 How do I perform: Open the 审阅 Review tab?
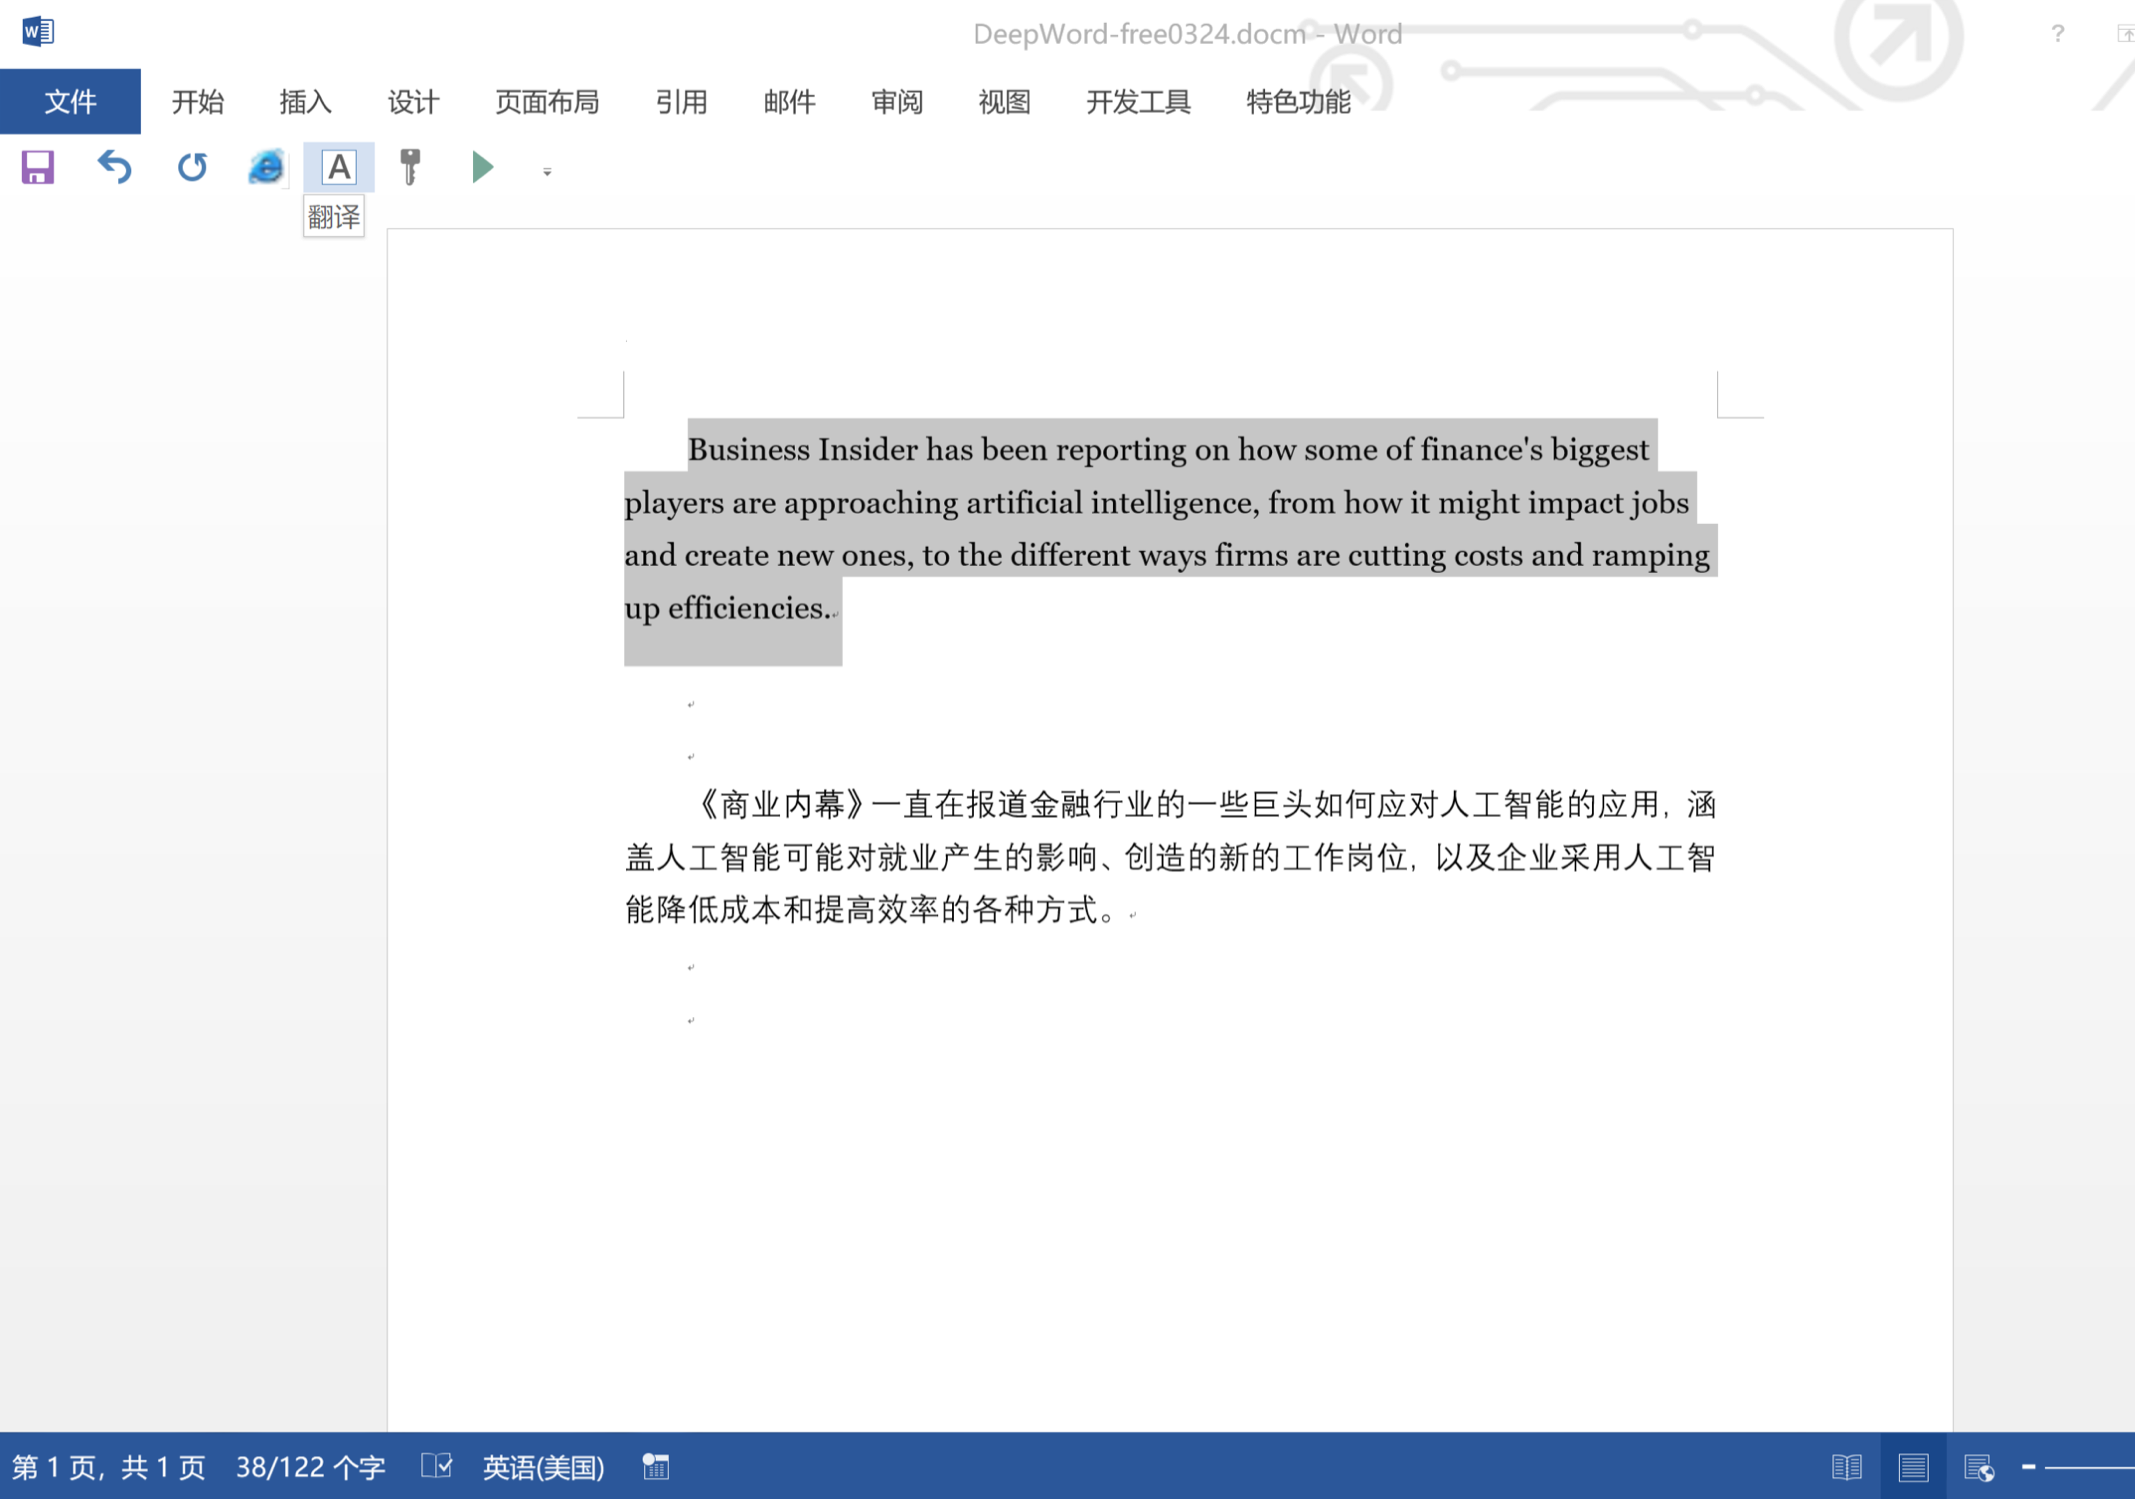pos(897,101)
